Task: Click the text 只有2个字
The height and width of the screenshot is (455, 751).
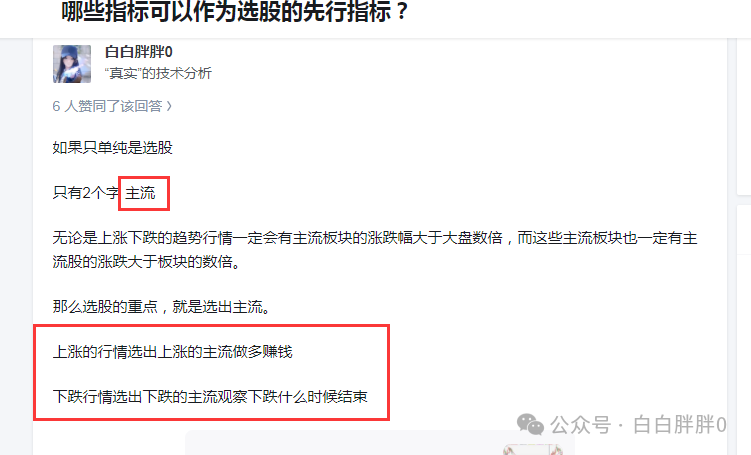Action: 85,193
